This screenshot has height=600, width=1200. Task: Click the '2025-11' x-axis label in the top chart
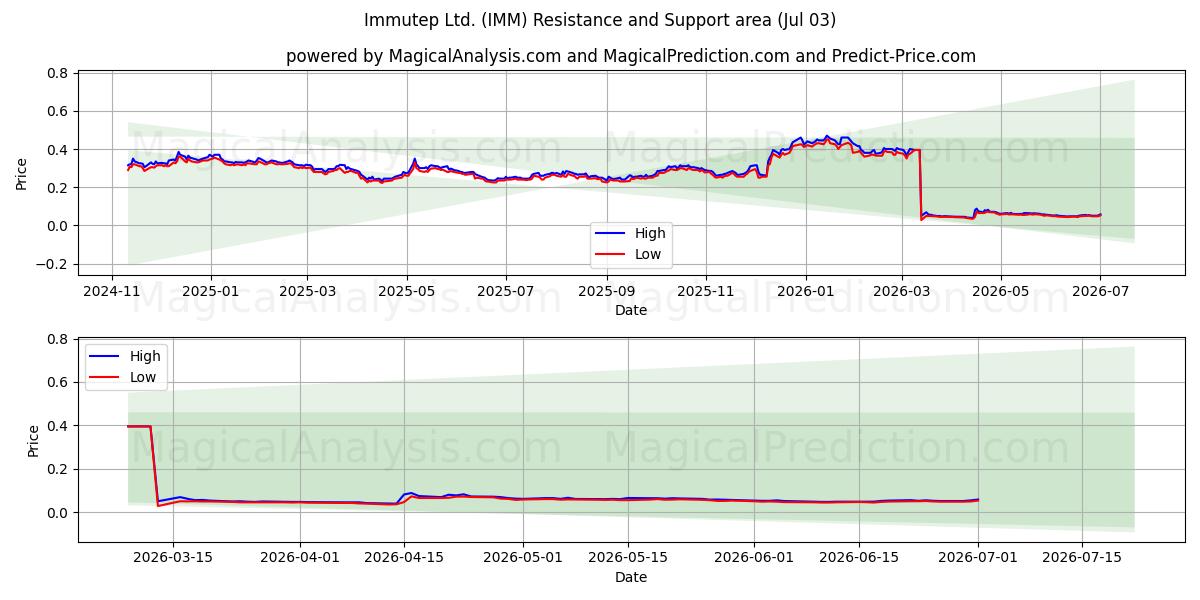706,290
